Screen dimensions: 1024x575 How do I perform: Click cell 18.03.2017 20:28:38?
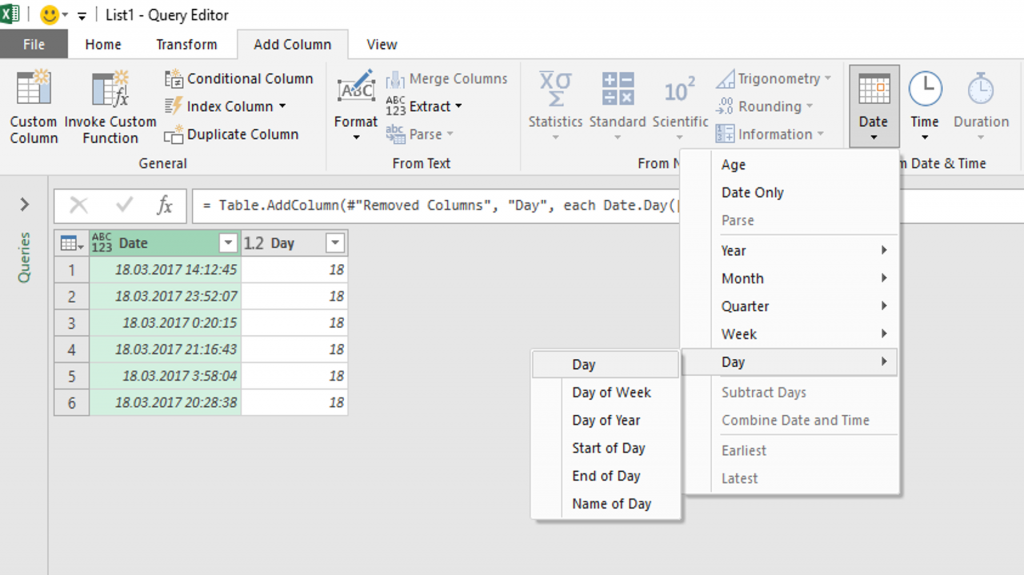[165, 402]
